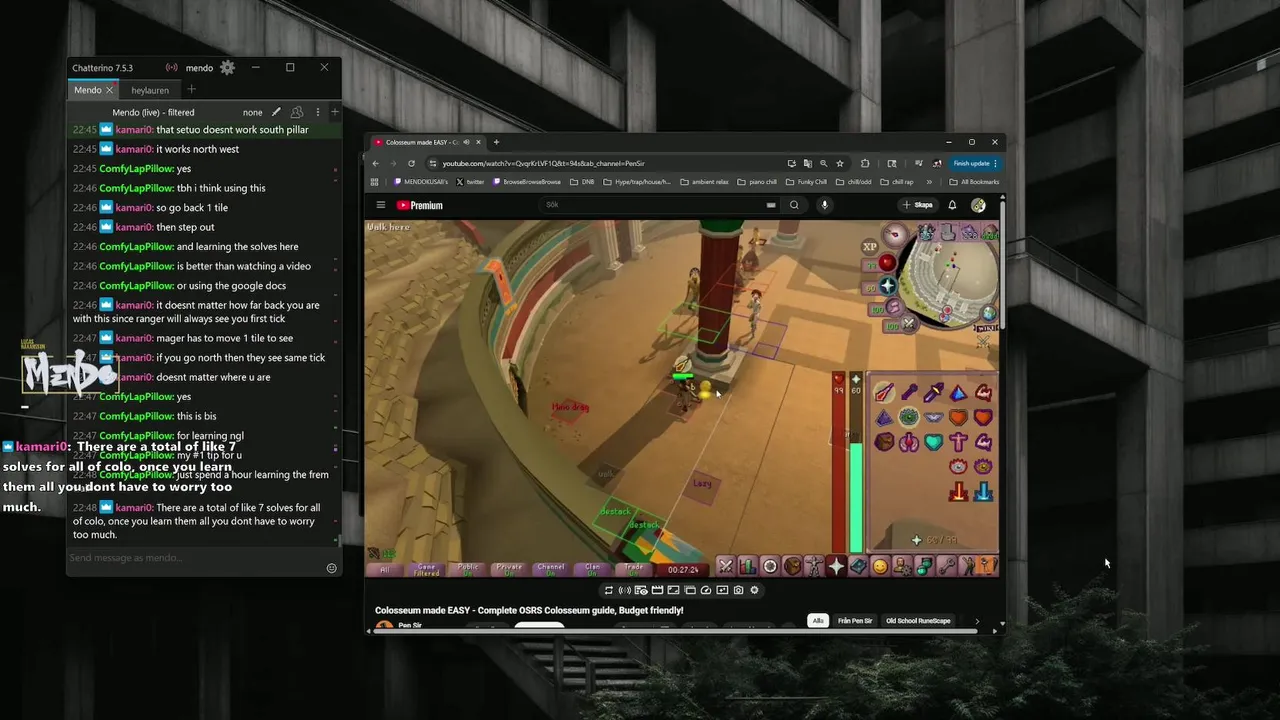Select the All chat filter in game
The height and width of the screenshot is (720, 1280).
[385, 569]
